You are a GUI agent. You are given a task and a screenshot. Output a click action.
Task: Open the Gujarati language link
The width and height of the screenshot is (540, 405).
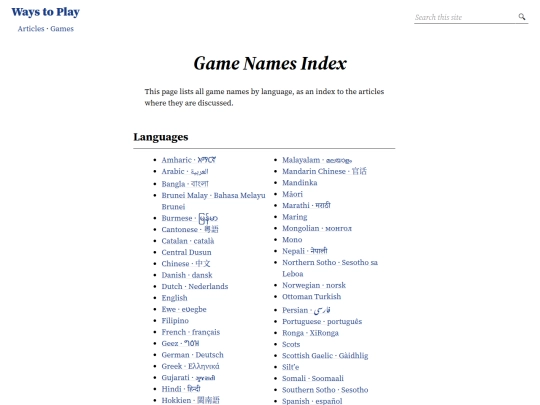(x=188, y=377)
